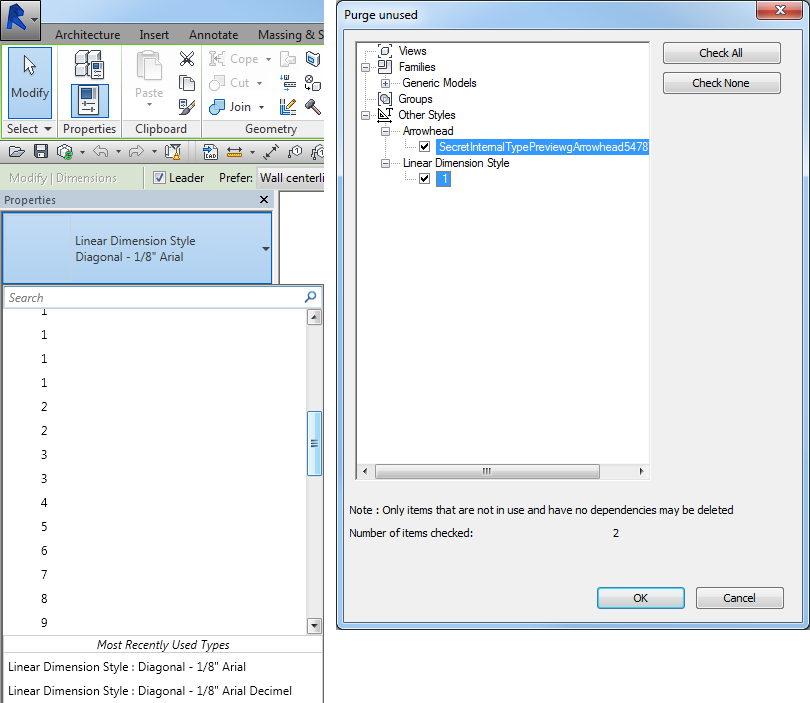Collapse the Arrowhead tree node
This screenshot has width=810, height=703.
(385, 131)
